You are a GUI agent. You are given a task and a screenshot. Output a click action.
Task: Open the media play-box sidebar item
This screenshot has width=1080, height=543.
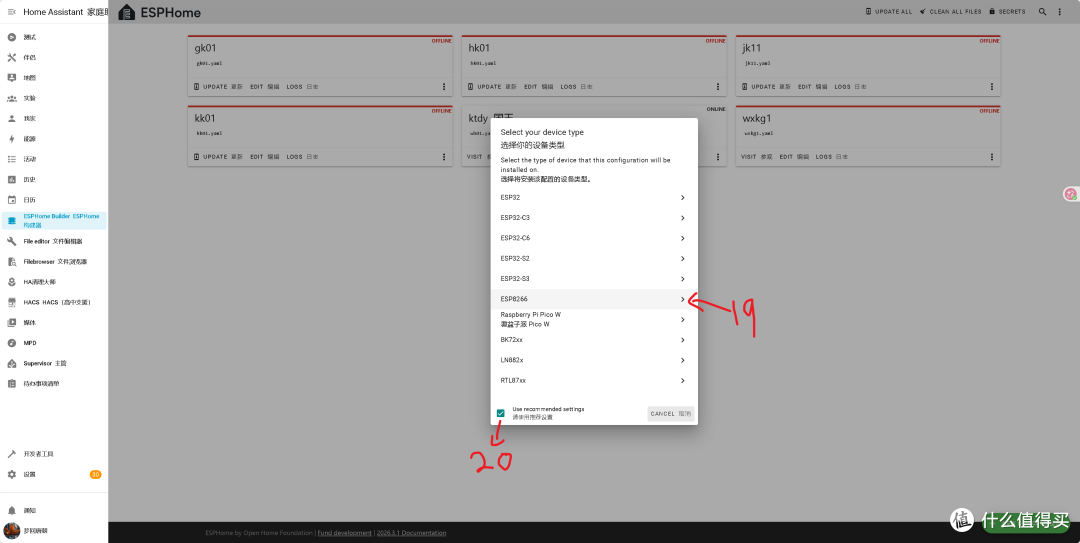(x=54, y=322)
